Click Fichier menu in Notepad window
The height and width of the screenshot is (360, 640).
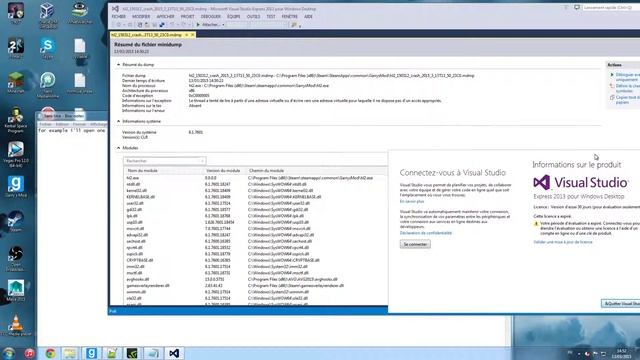[45, 124]
